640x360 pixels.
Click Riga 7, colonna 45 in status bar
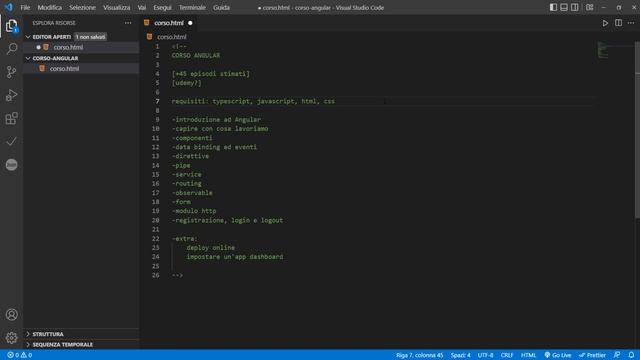coord(419,355)
